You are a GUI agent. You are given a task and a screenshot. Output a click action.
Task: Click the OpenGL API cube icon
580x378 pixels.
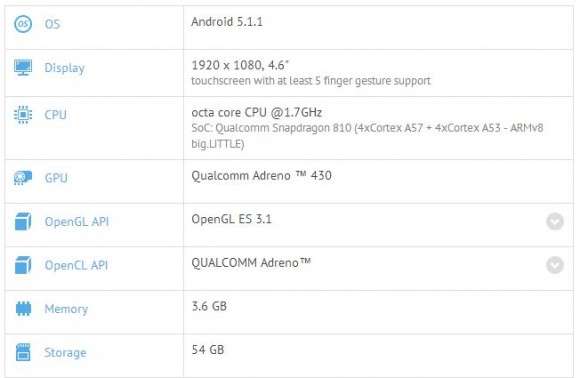[23, 222]
